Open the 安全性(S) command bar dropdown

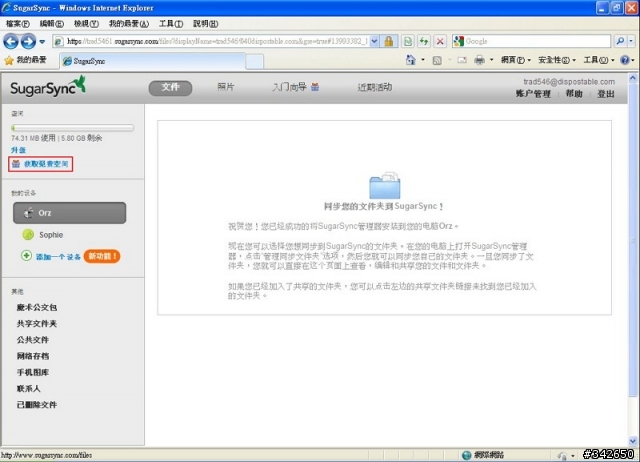click(x=557, y=60)
